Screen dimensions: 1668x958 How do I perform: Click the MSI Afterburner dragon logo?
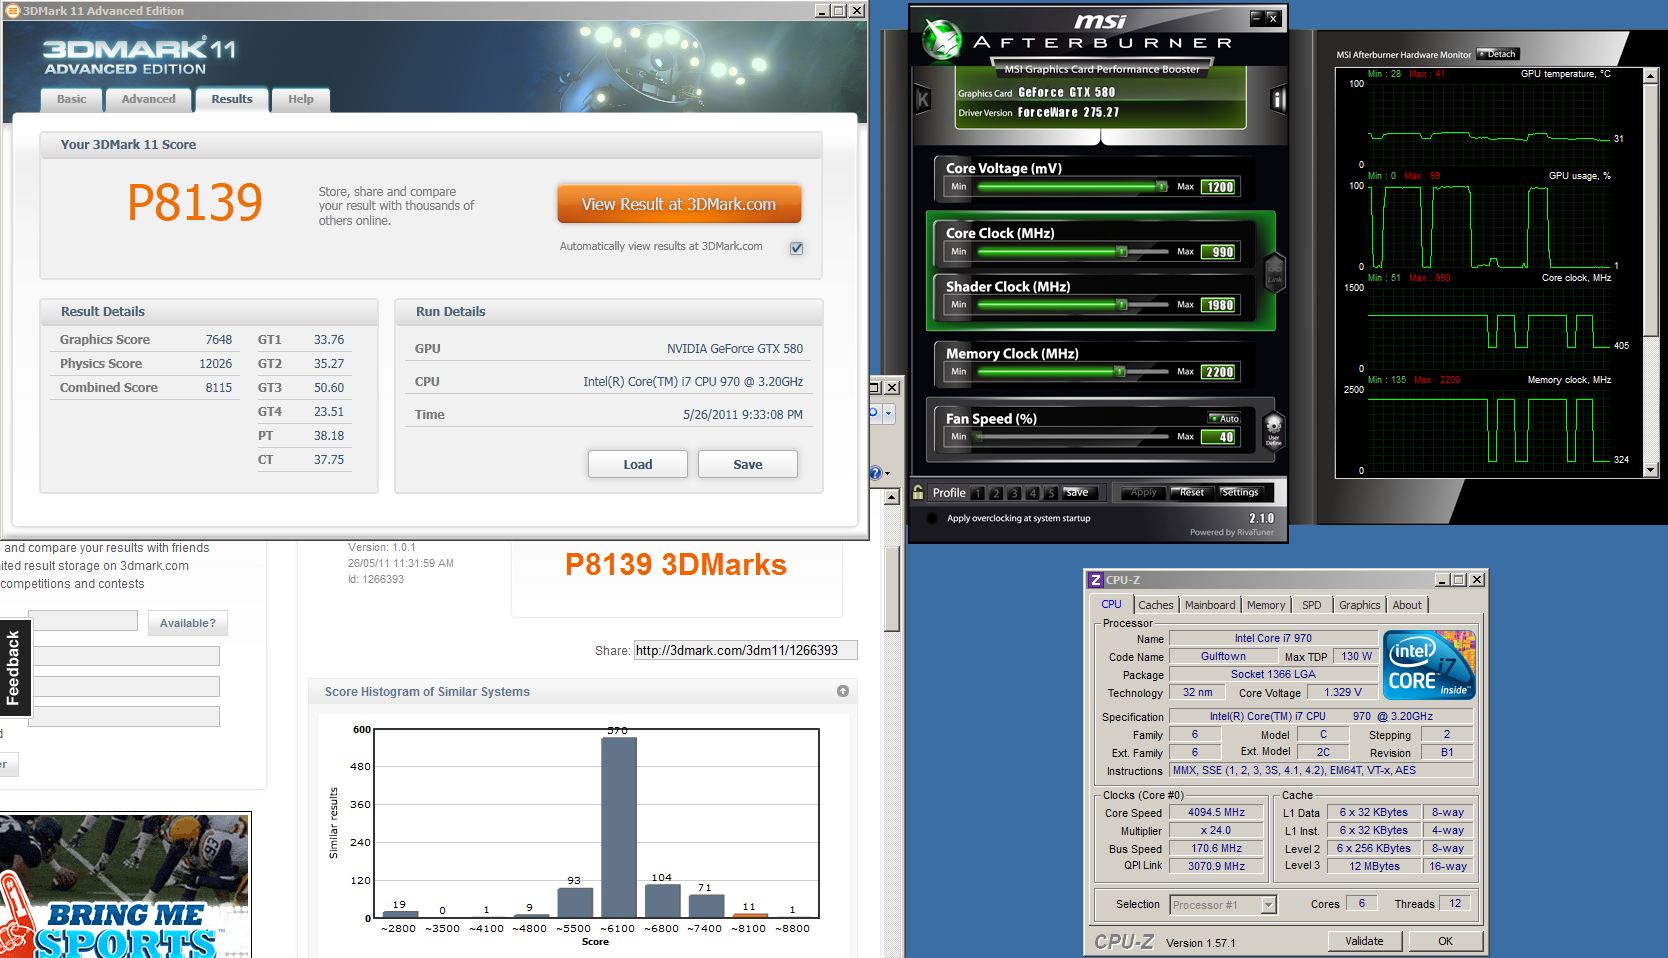[940, 39]
